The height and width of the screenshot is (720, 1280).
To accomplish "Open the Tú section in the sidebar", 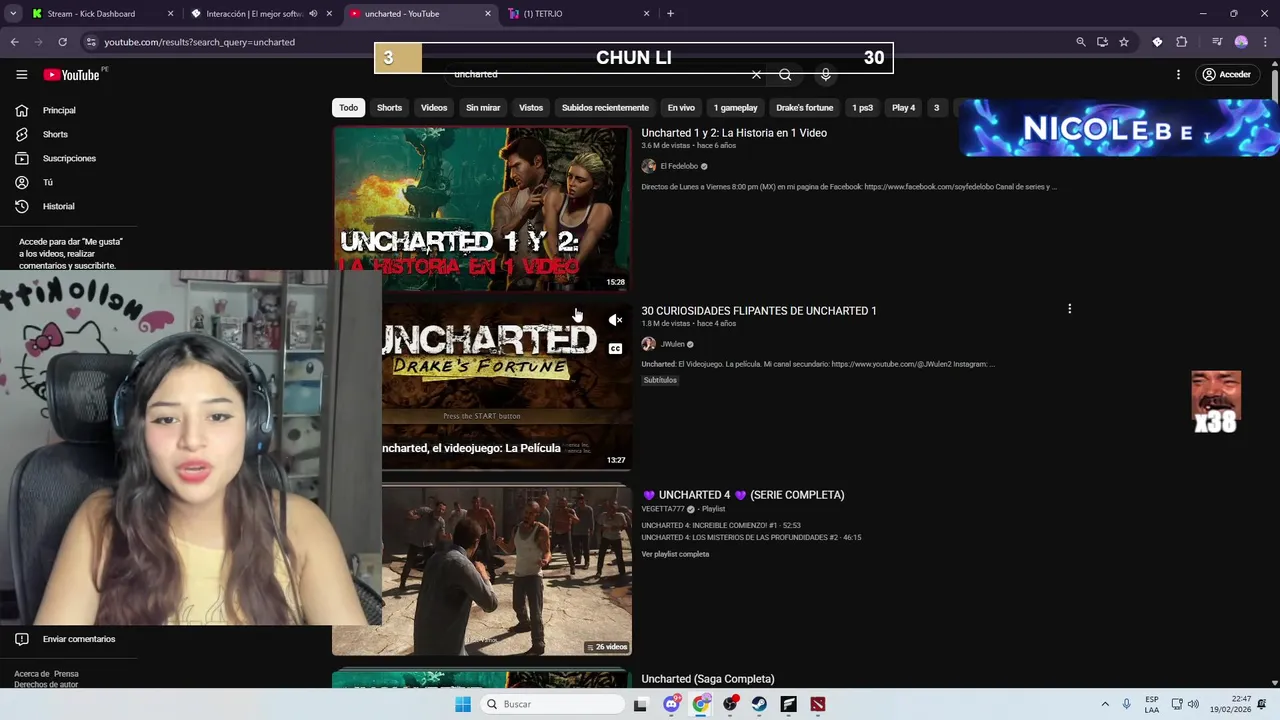I will pos(47,182).
